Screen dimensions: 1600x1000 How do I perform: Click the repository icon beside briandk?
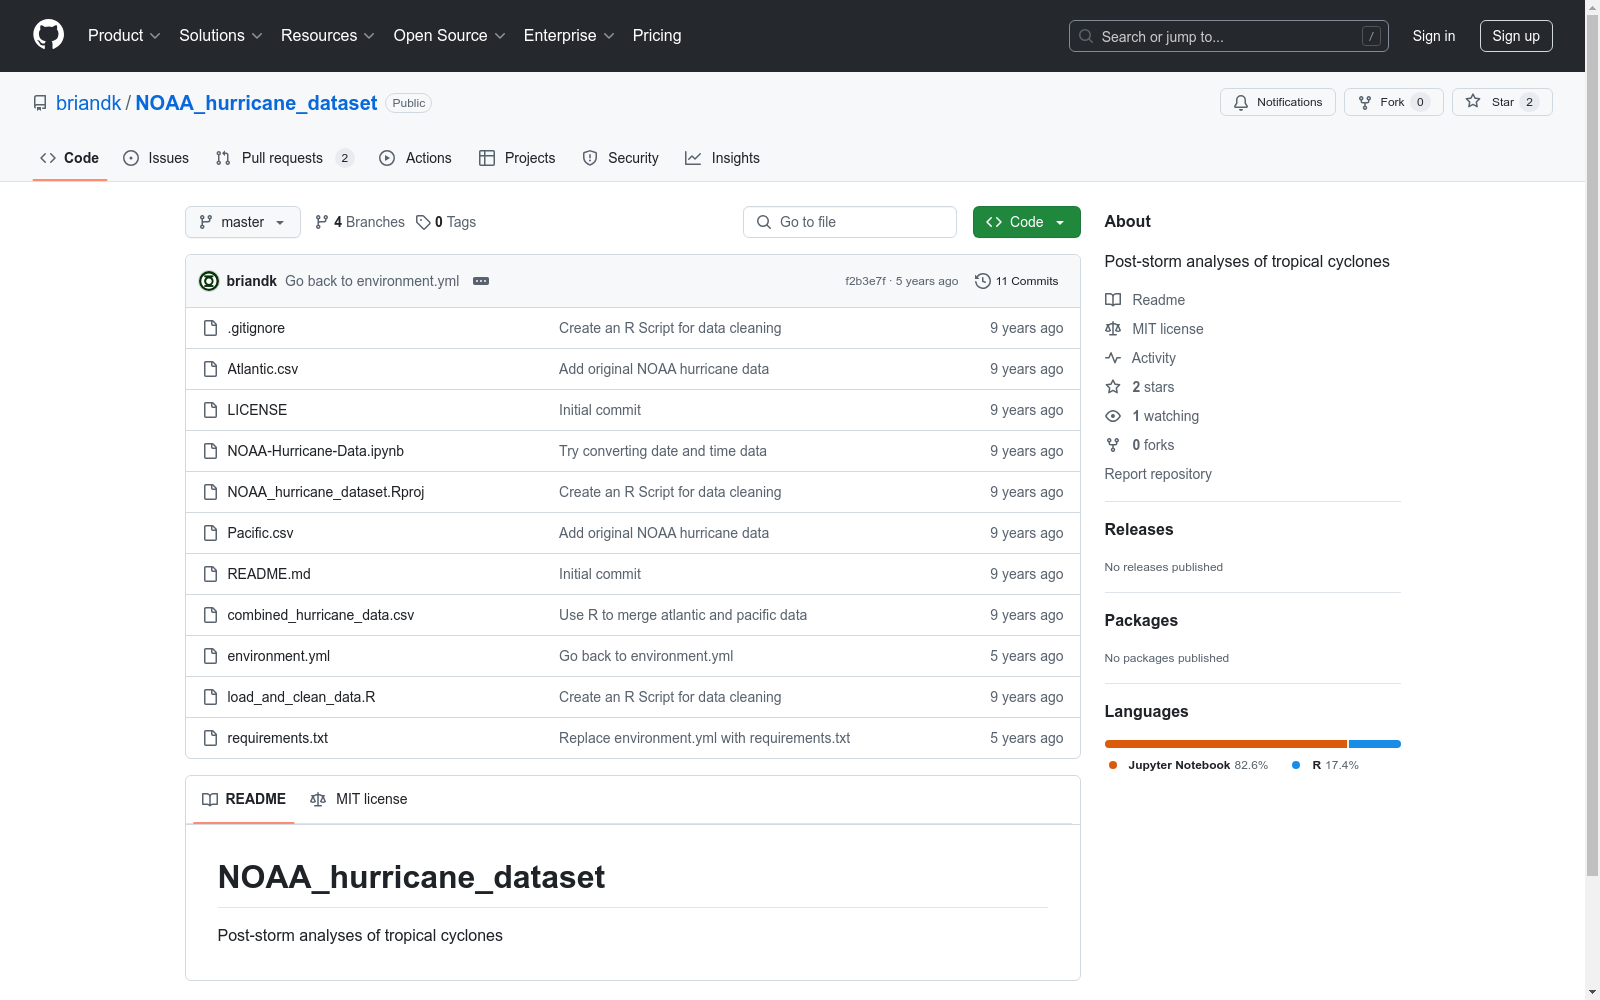click(x=40, y=103)
